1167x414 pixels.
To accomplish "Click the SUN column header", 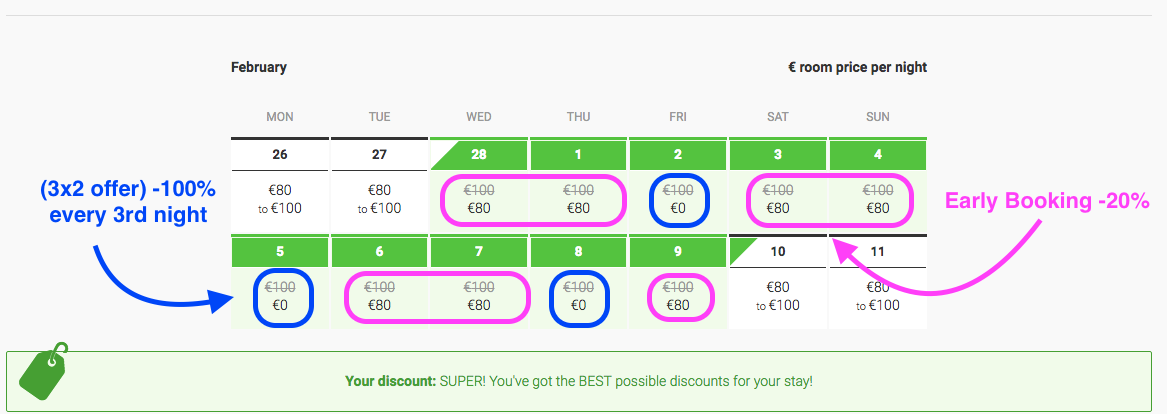I will tap(877, 117).
